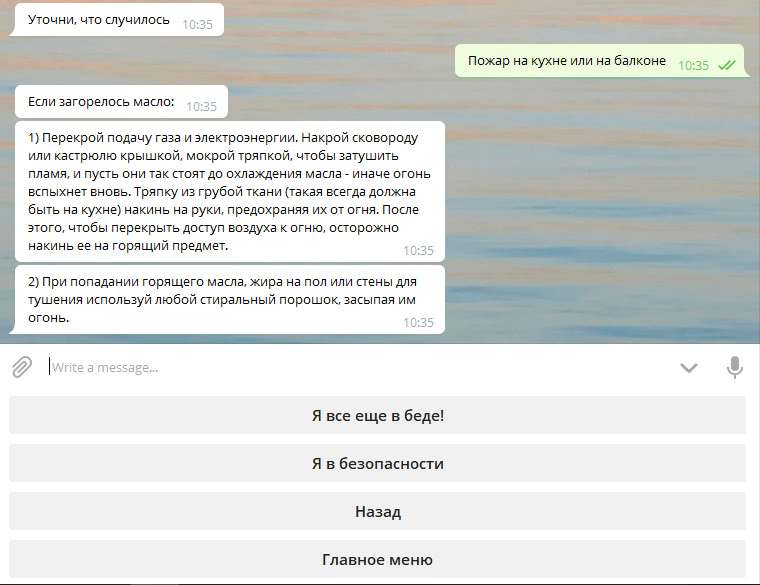Collapse bot keyboard with chevron icon
760x585 pixels.
tap(689, 368)
